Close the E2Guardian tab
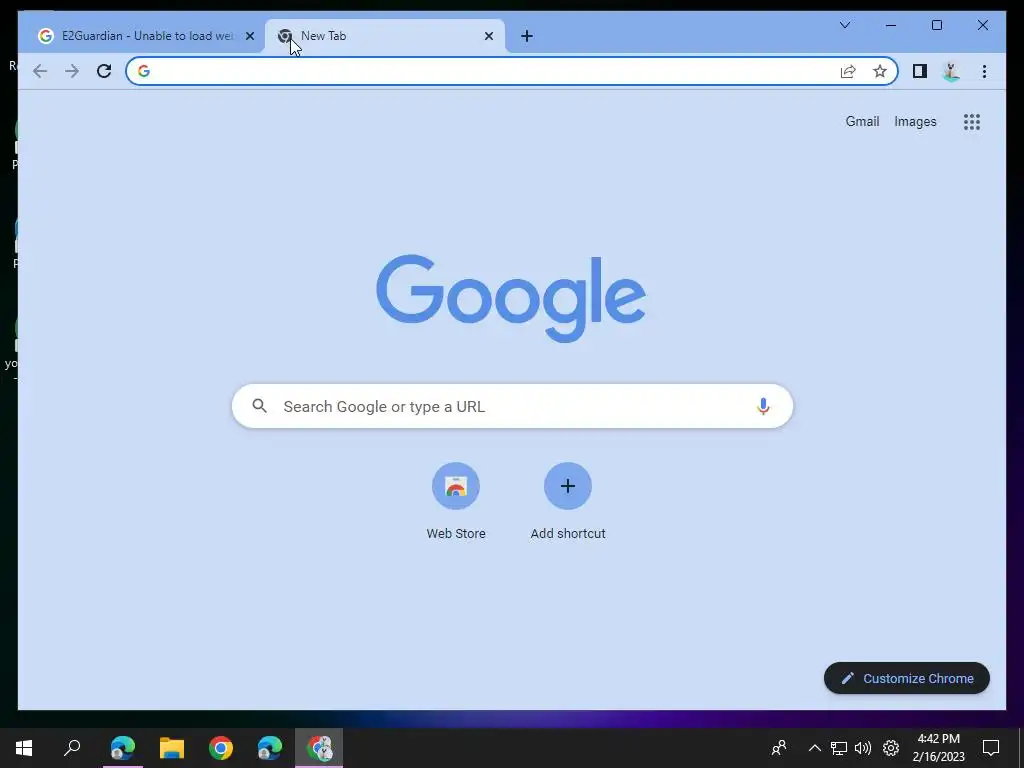1024x768 pixels. tap(249, 36)
